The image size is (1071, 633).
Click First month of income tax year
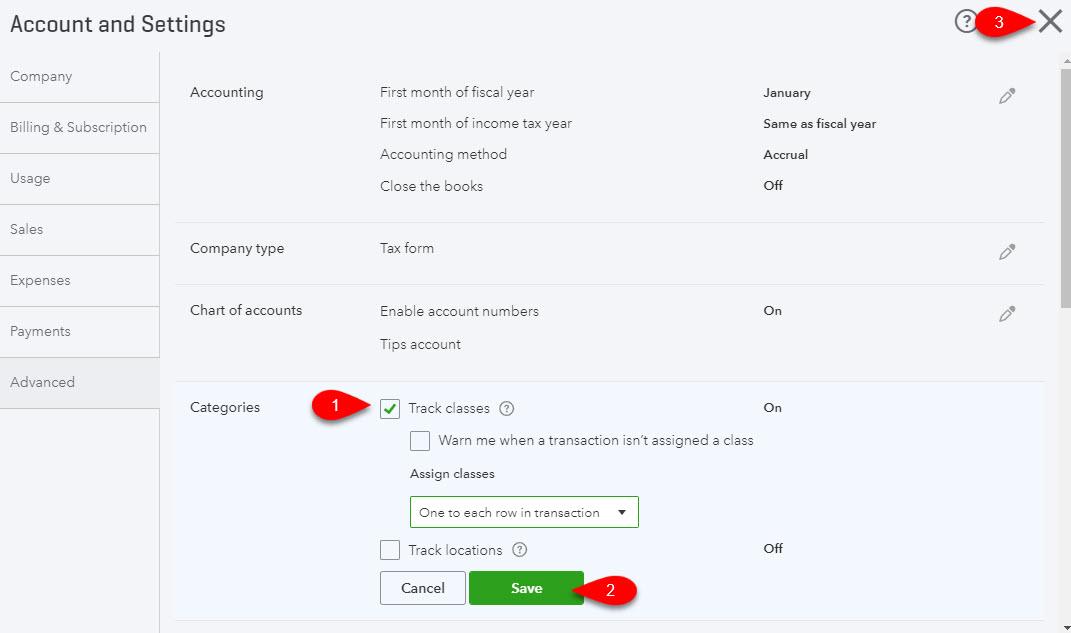point(475,123)
